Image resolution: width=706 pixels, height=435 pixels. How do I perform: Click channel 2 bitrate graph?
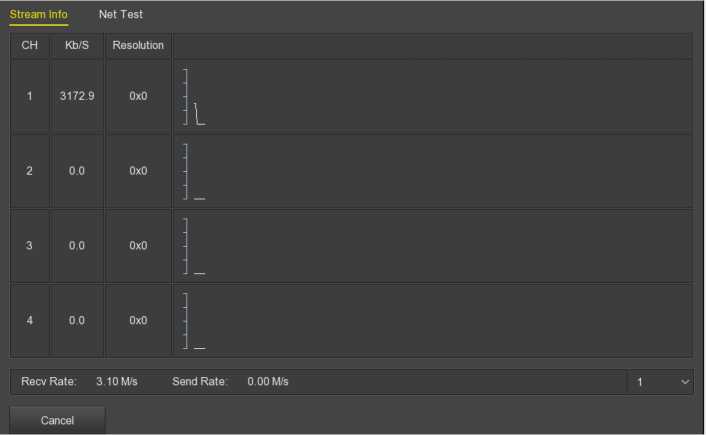(x=432, y=171)
